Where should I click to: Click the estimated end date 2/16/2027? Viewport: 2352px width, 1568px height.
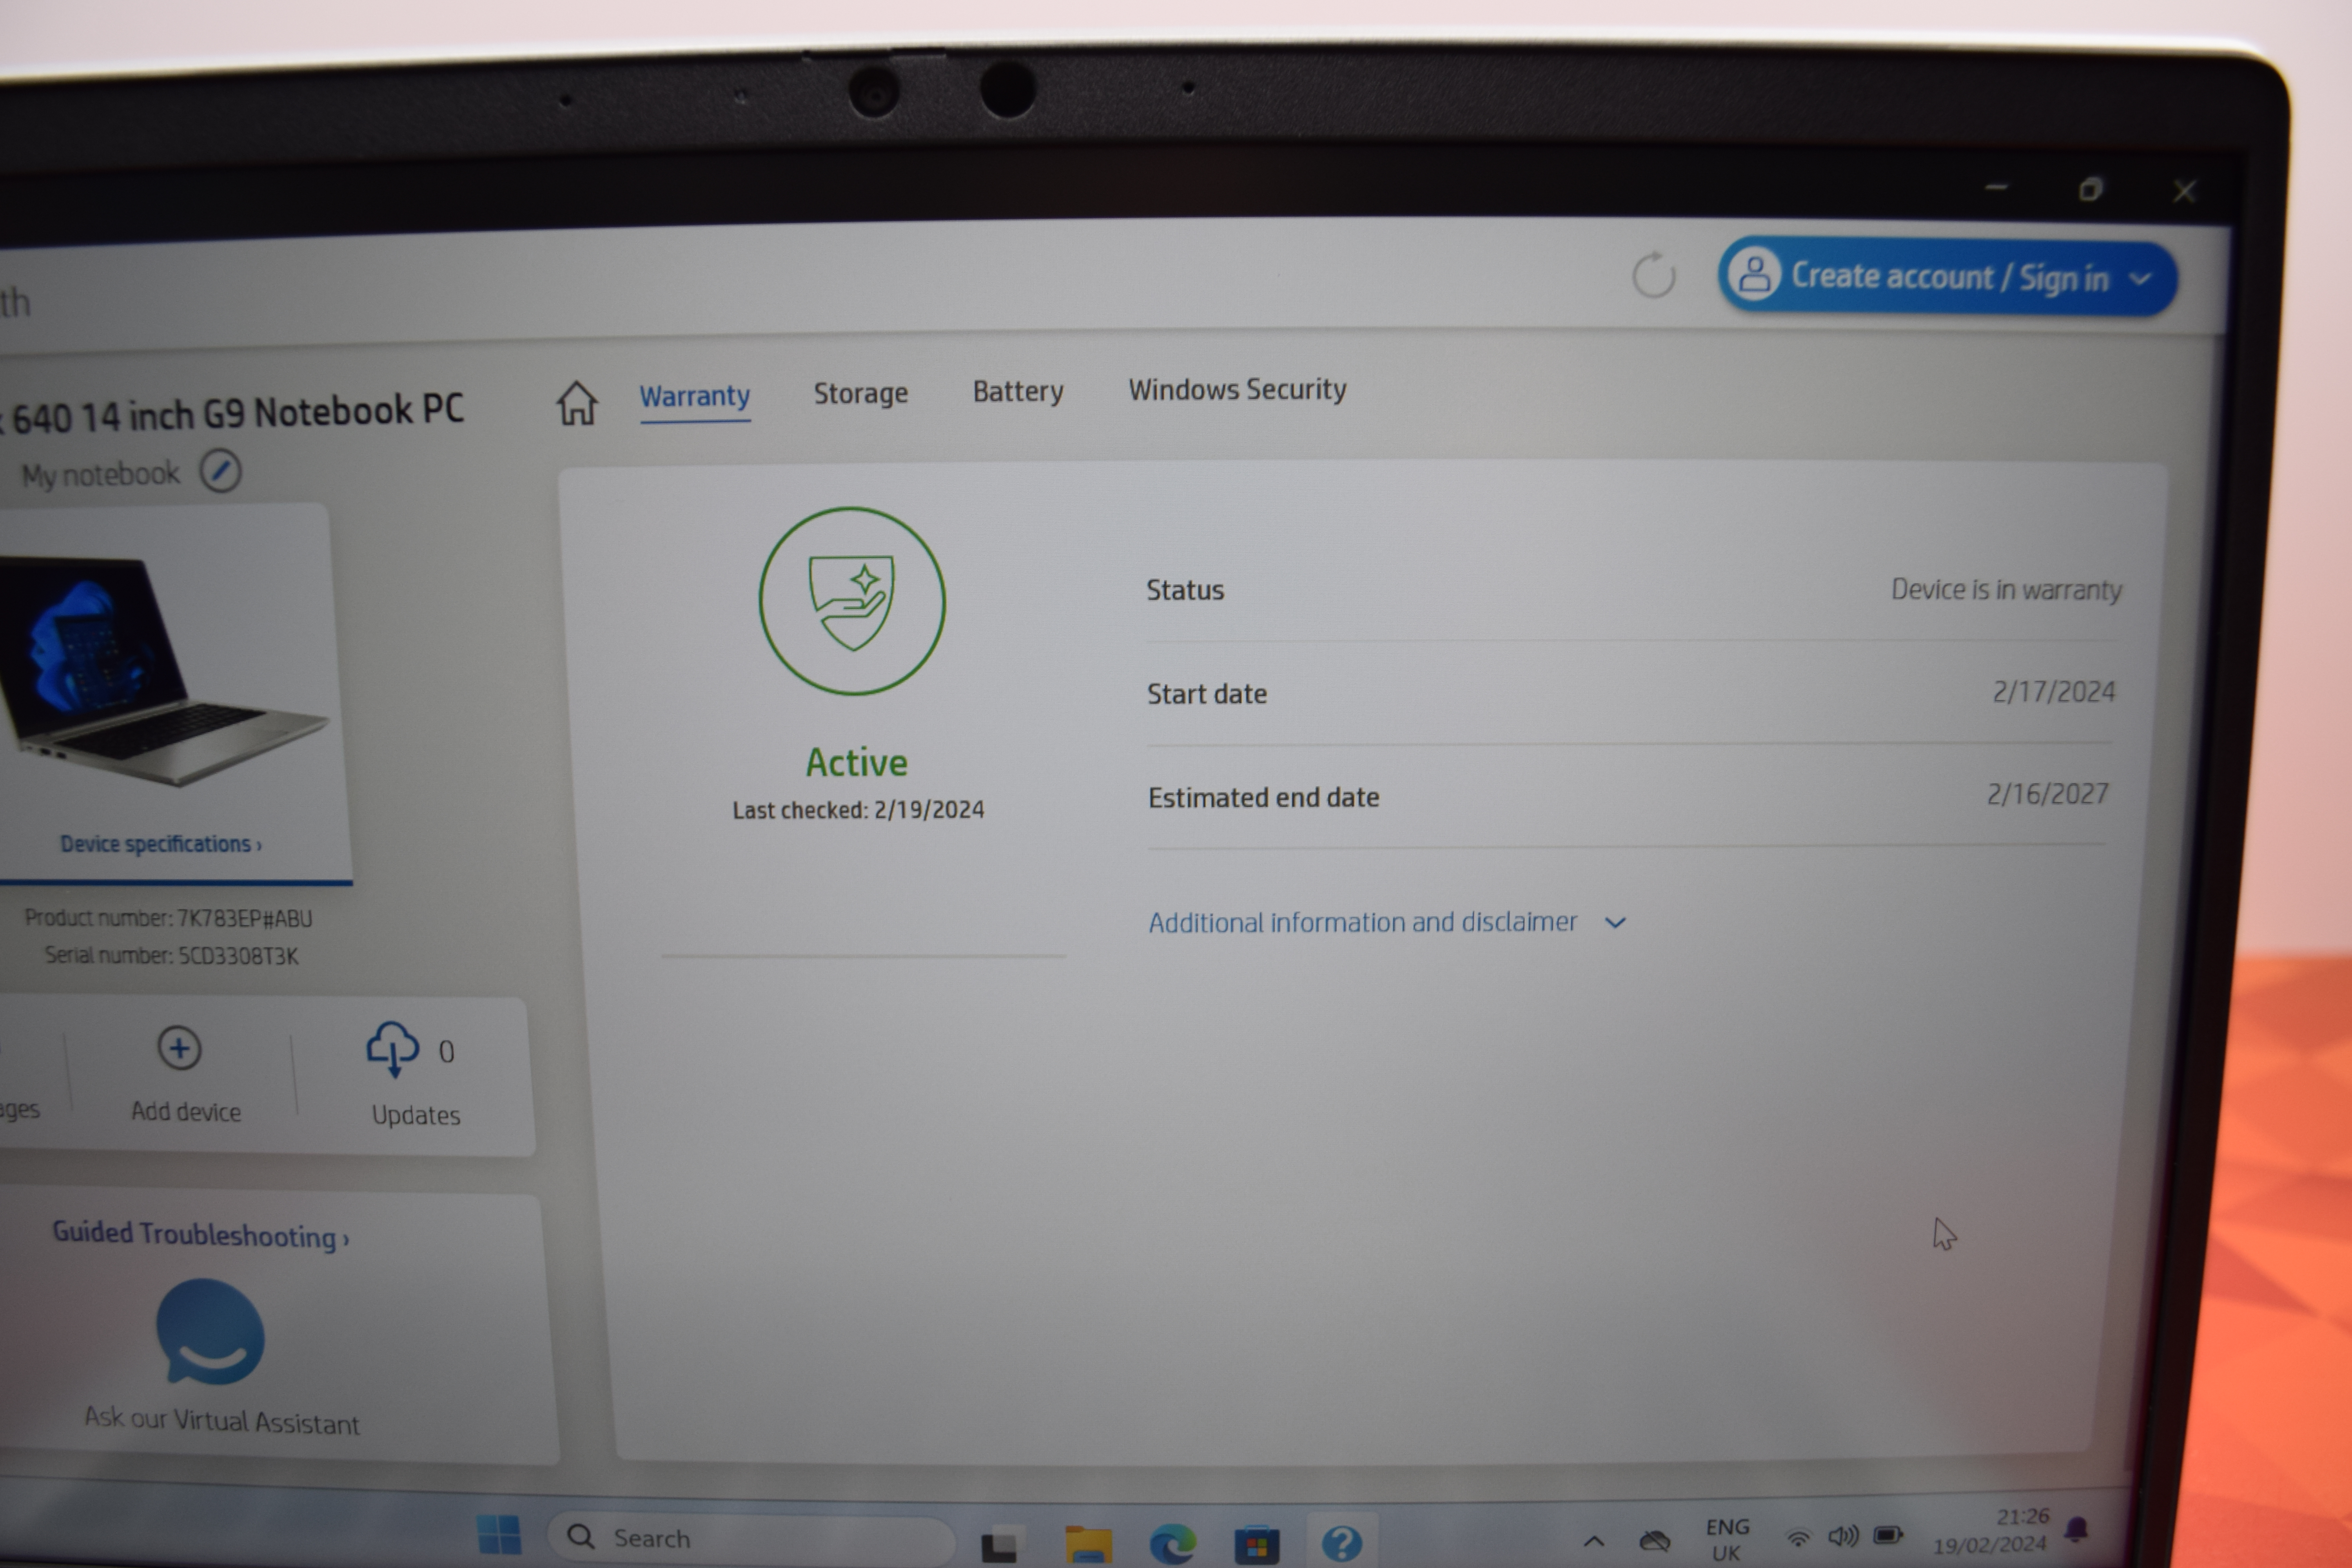click(2048, 794)
